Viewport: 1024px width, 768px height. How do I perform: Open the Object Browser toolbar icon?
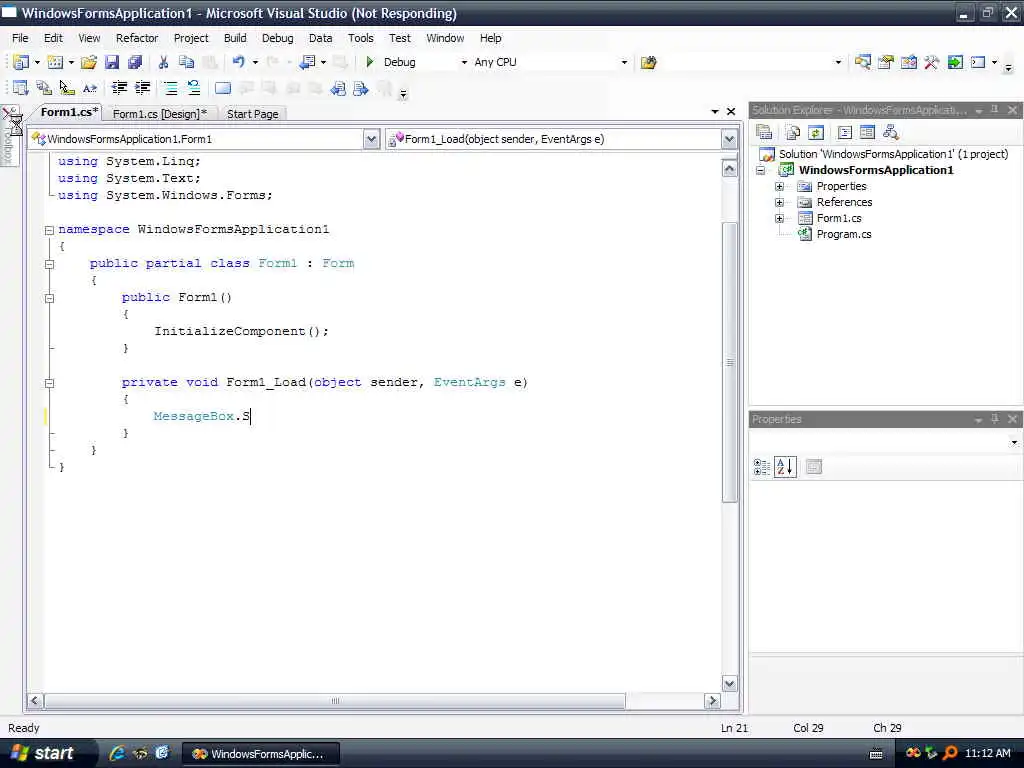click(x=908, y=62)
